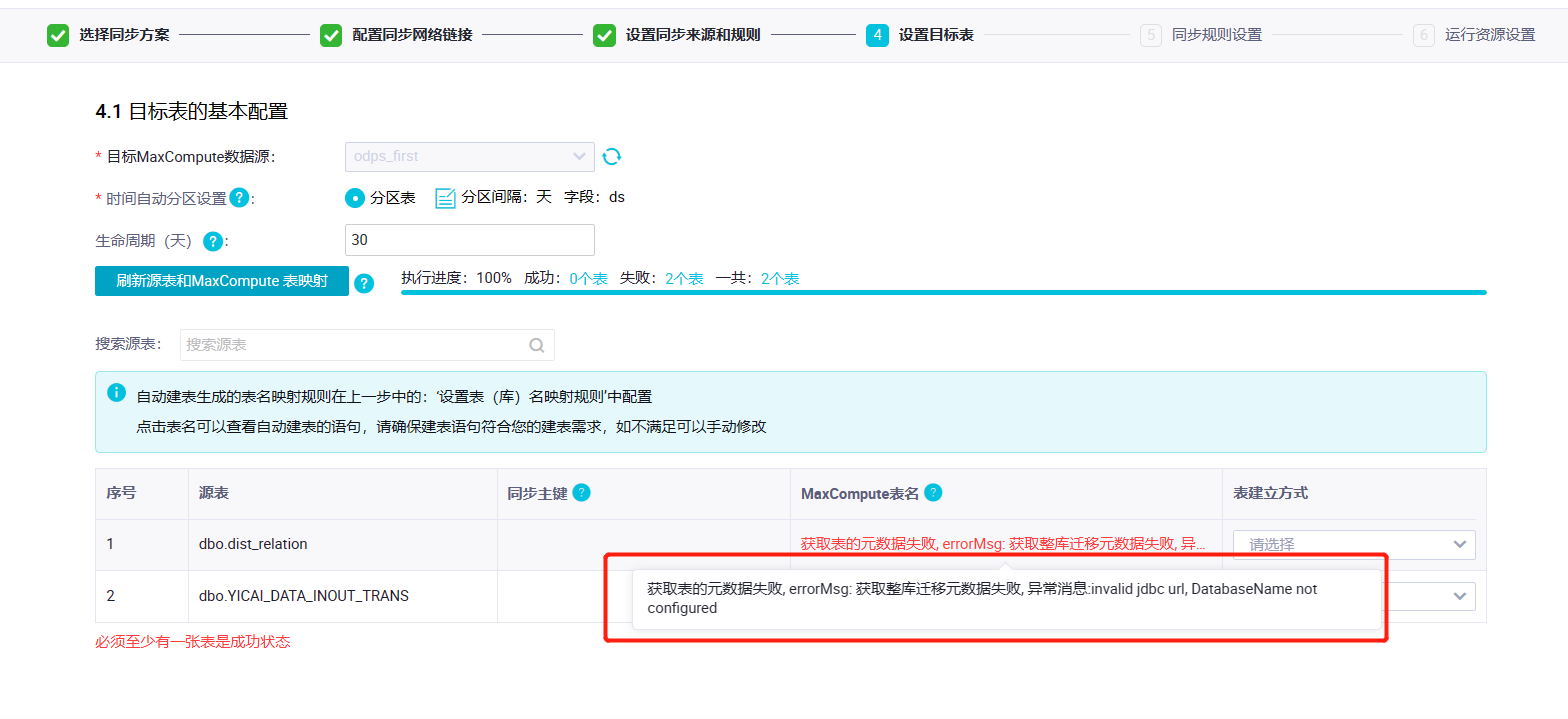1568x719 pixels.
Task: Click green check icon of 设置同步来源和规则 step
Action: [x=604, y=35]
